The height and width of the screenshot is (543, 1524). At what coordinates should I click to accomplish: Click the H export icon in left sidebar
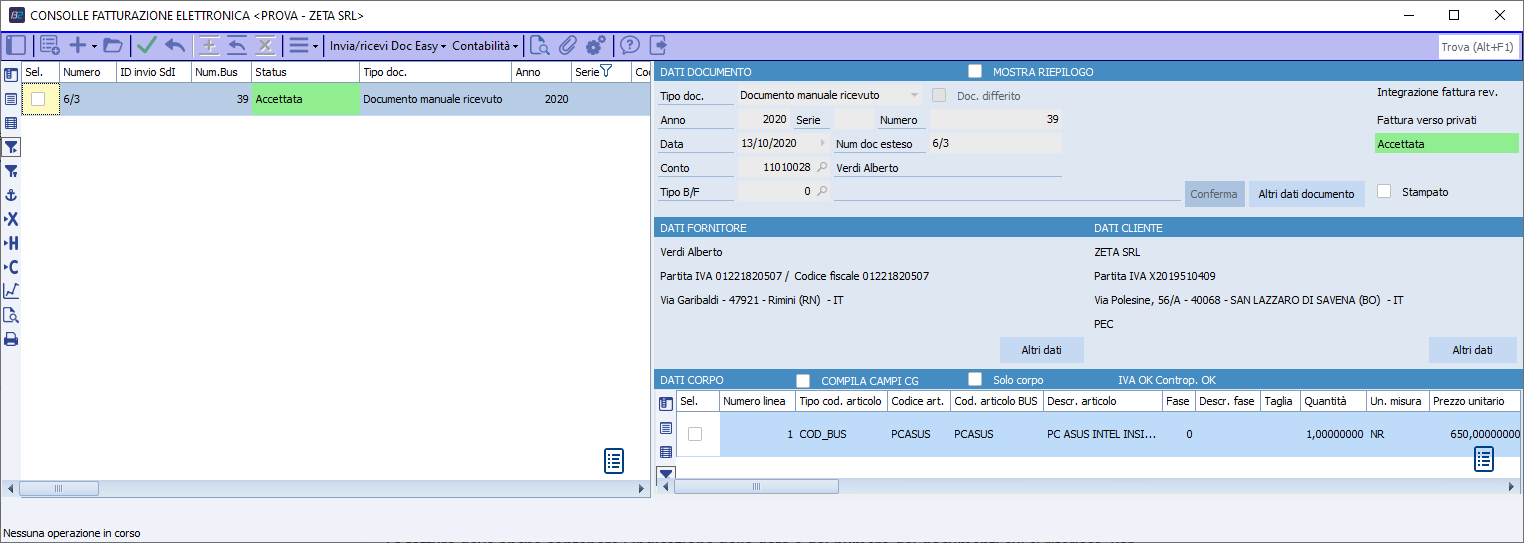(x=11, y=243)
